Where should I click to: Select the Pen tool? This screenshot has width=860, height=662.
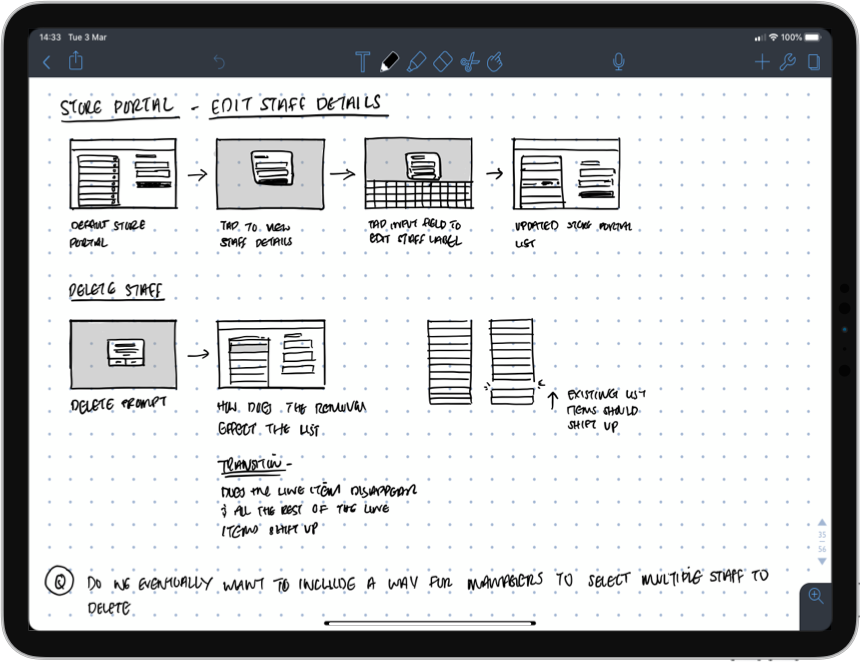pyautogui.click(x=389, y=61)
